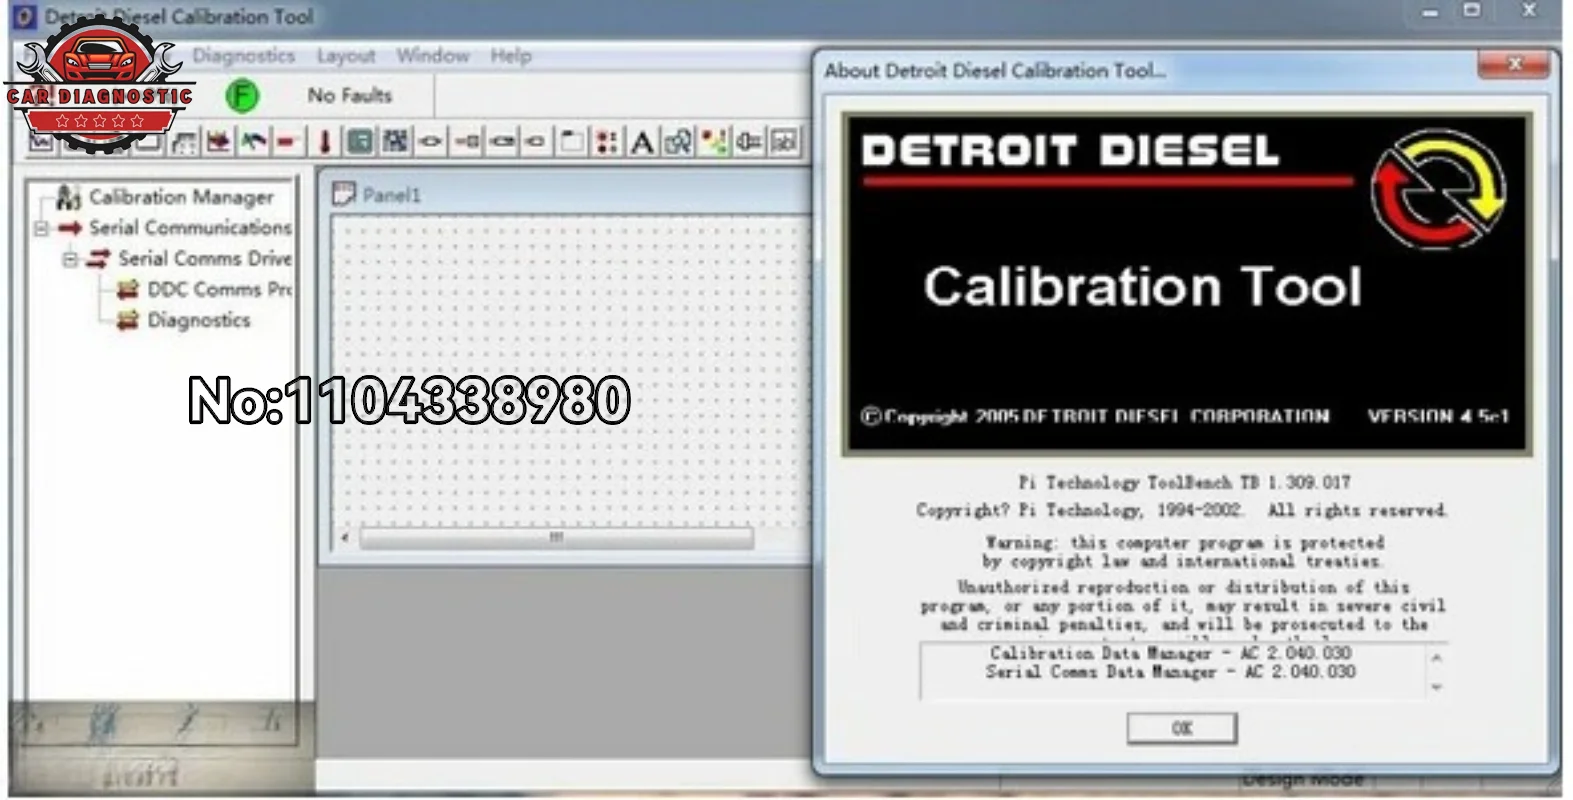1573x800 pixels.
Task: Click the Calibration Manager tree icon
Action: pos(68,196)
